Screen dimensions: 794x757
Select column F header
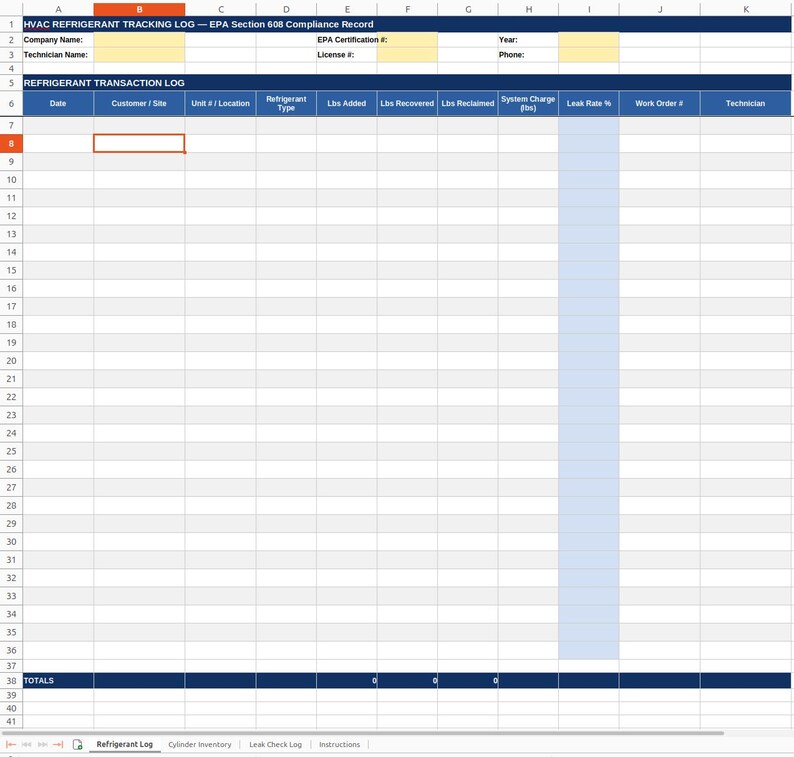(407, 9)
